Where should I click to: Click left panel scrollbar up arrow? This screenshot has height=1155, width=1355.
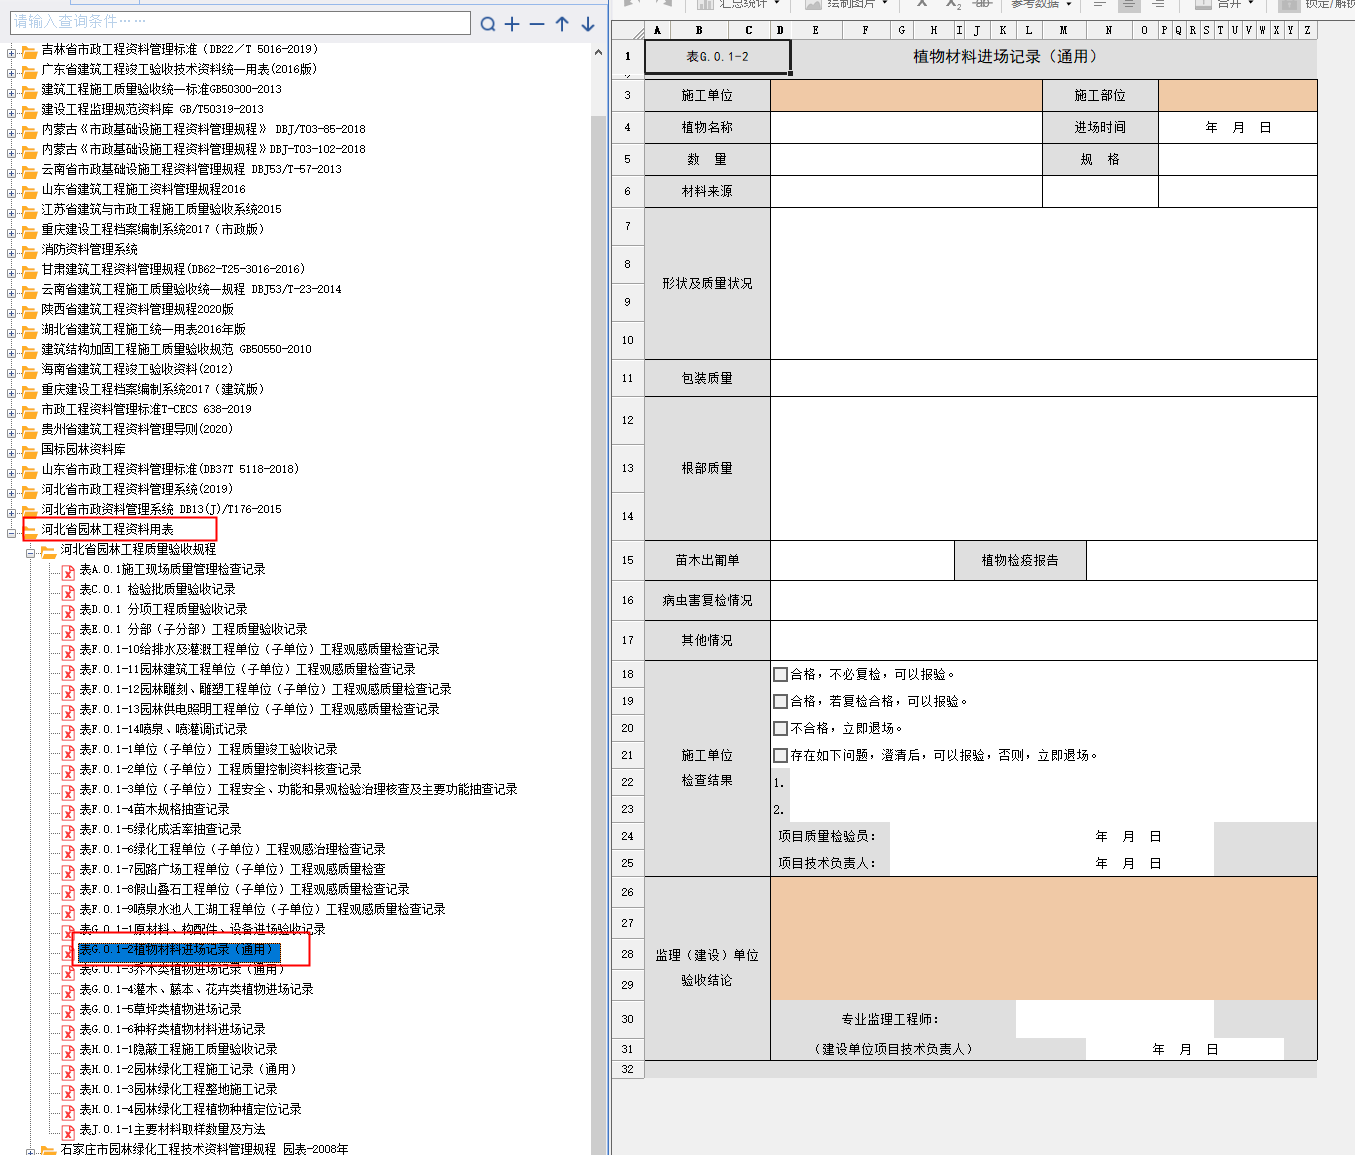point(599,52)
